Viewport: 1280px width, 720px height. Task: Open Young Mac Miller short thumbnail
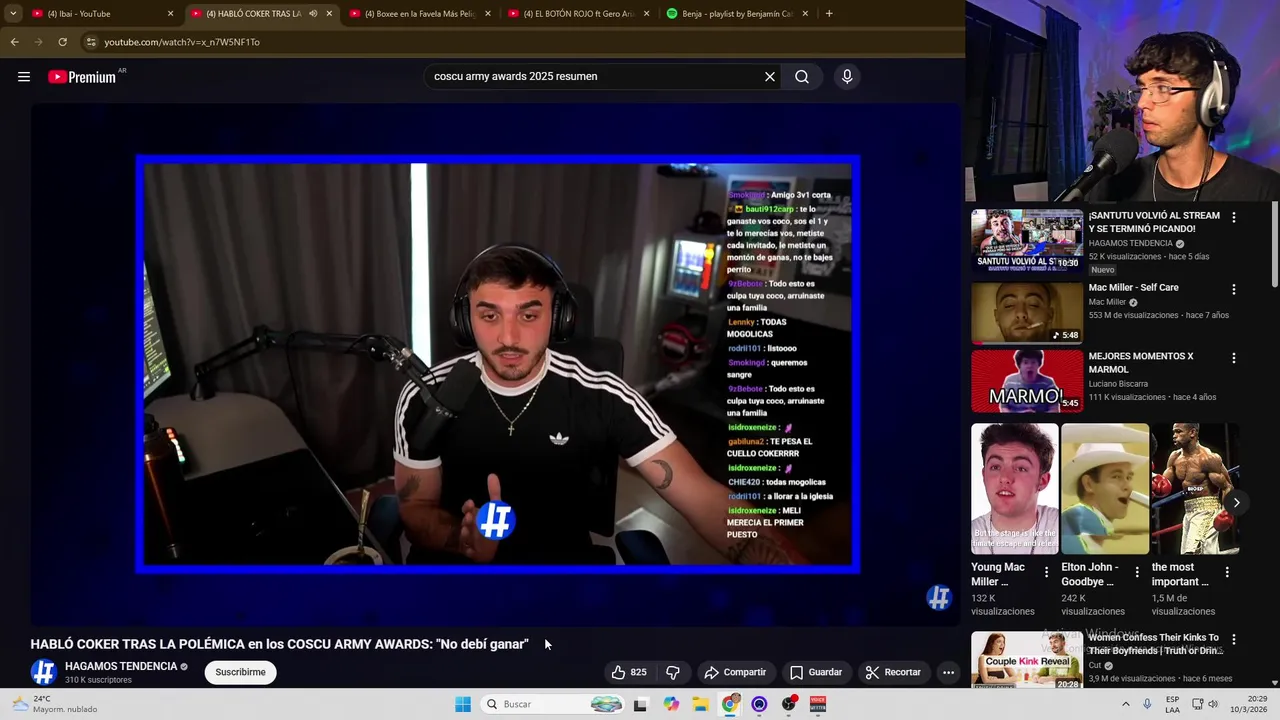tap(1014, 488)
